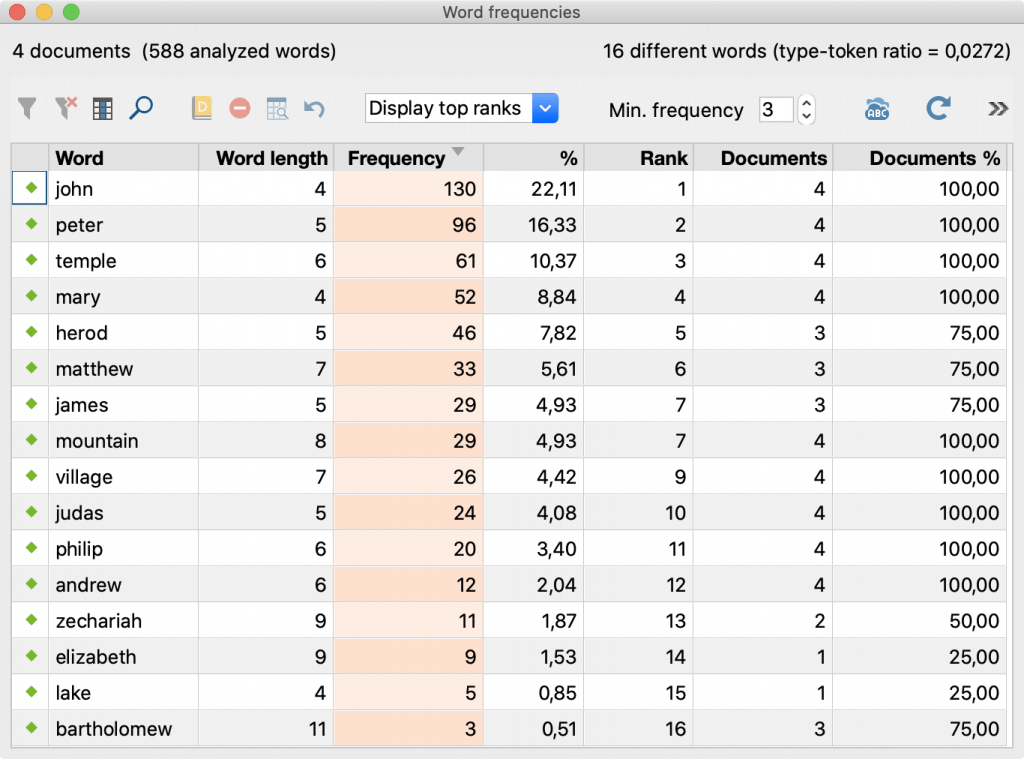Click the filter funnel icon

coord(28,109)
